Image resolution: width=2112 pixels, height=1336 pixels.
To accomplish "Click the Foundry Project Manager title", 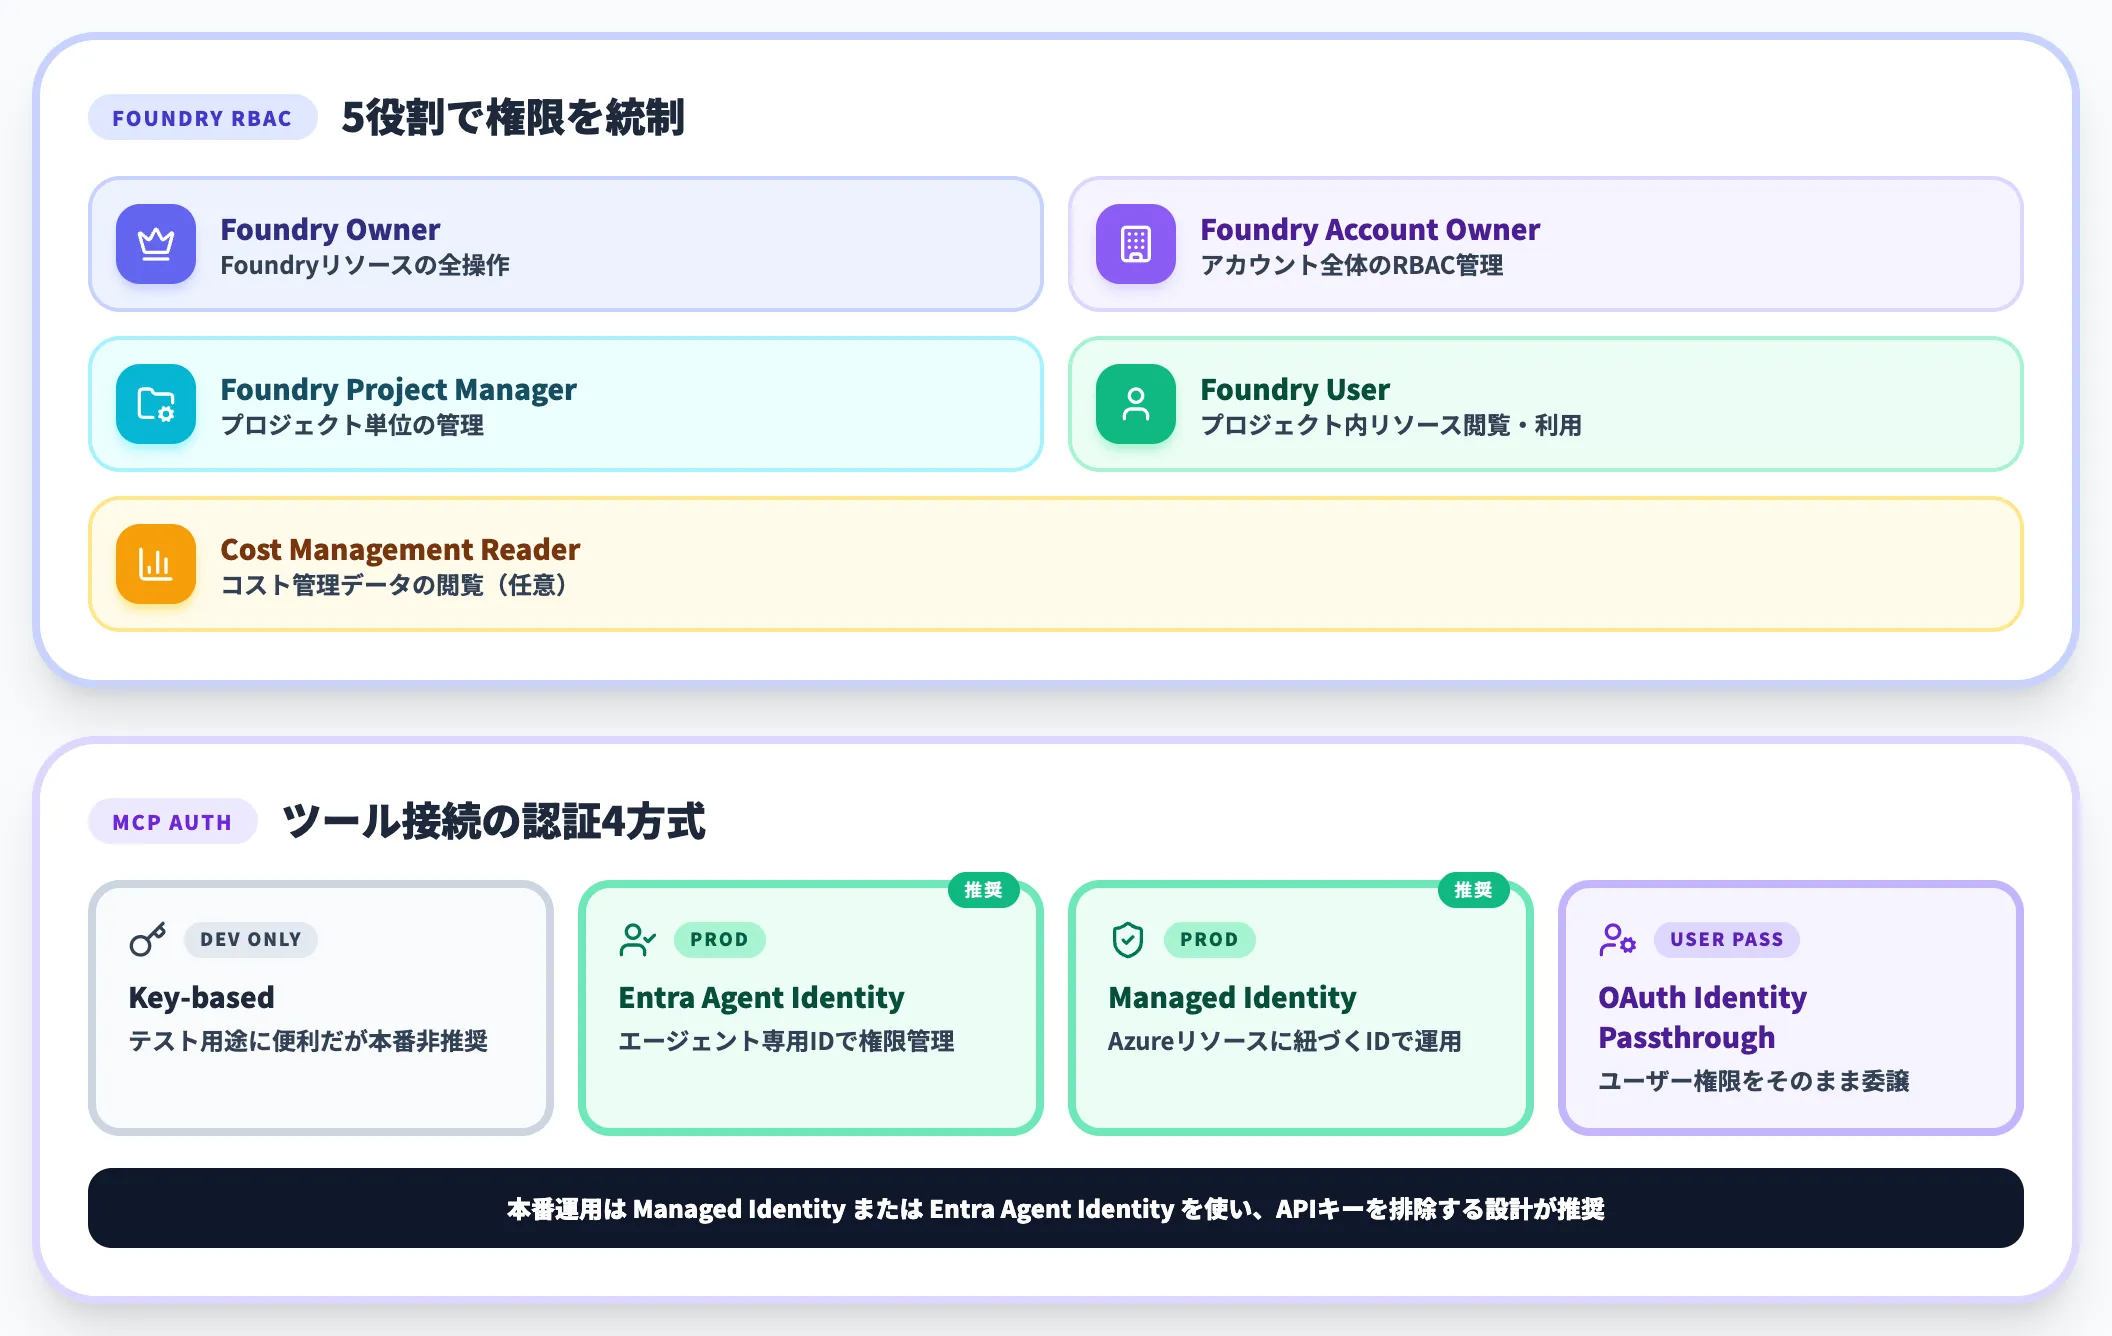I will click(398, 389).
